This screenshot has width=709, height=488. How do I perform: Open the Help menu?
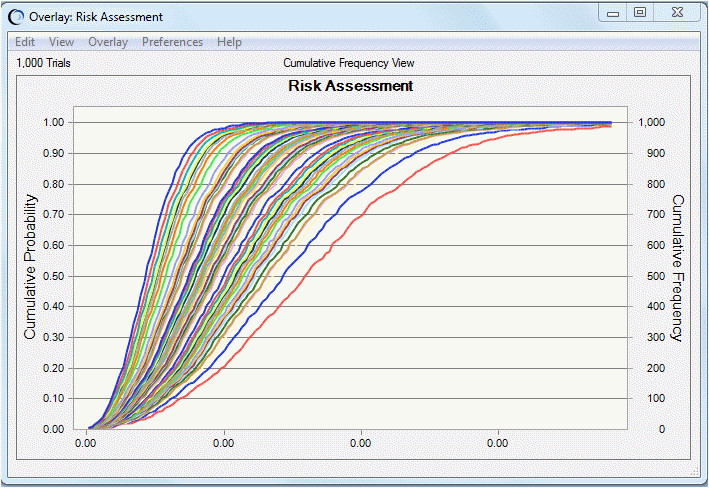(x=229, y=42)
